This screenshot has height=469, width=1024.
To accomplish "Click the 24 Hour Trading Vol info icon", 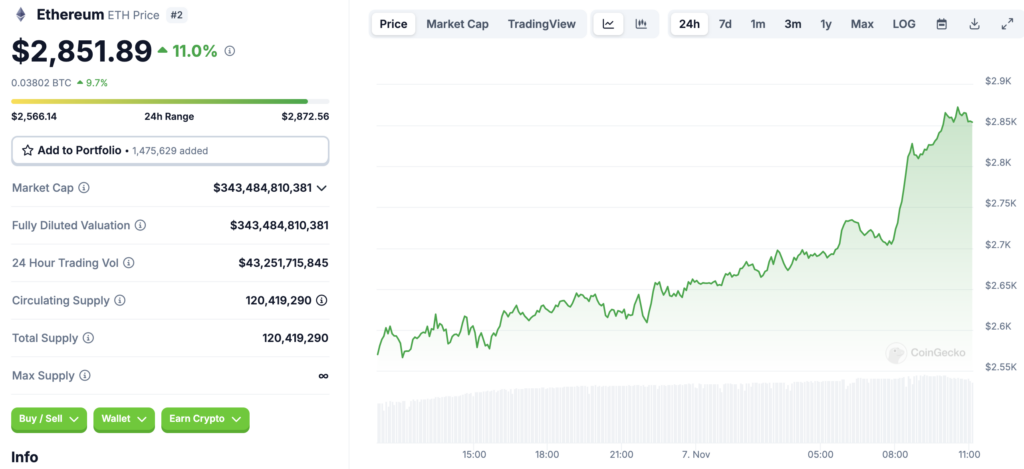I will [129, 263].
